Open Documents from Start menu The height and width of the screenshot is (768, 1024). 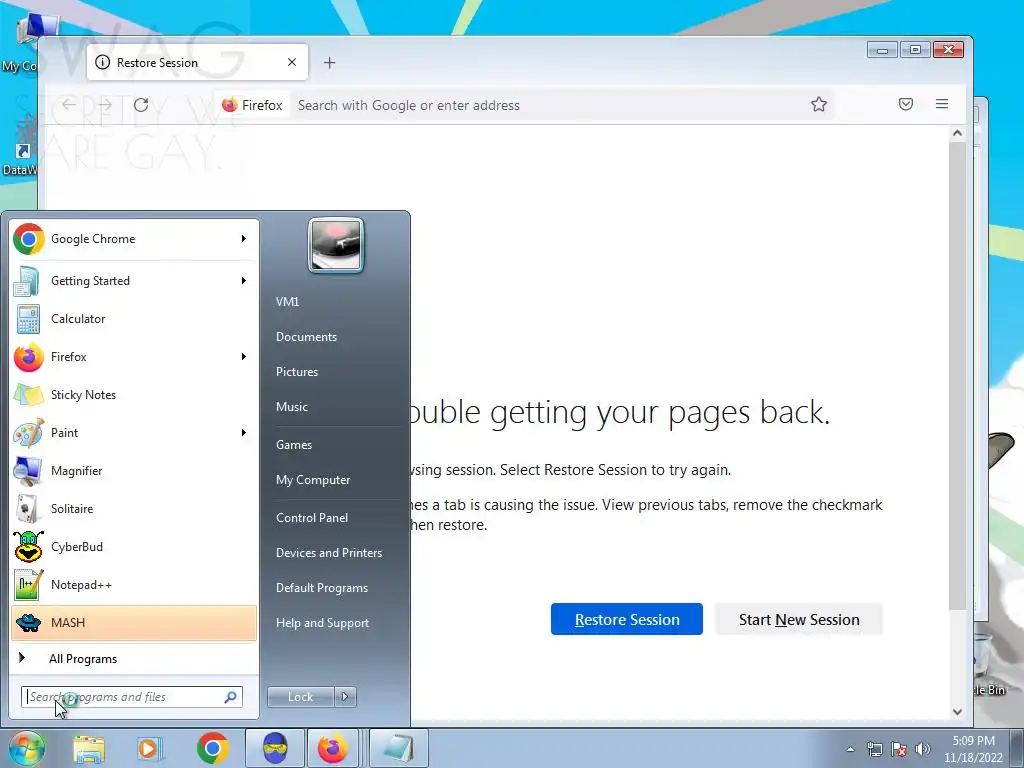click(x=306, y=337)
